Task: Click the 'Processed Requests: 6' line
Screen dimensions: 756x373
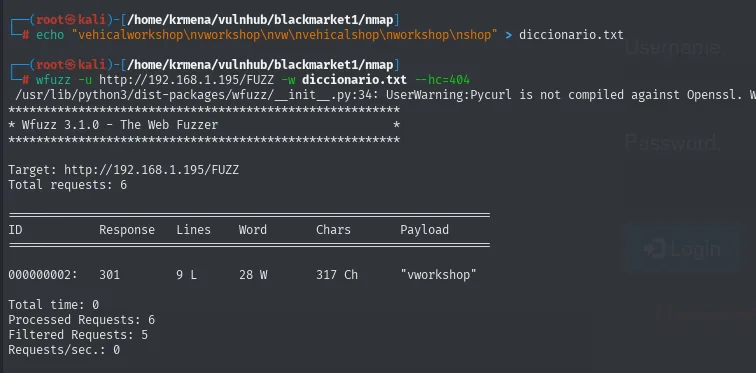Action: [81, 320]
